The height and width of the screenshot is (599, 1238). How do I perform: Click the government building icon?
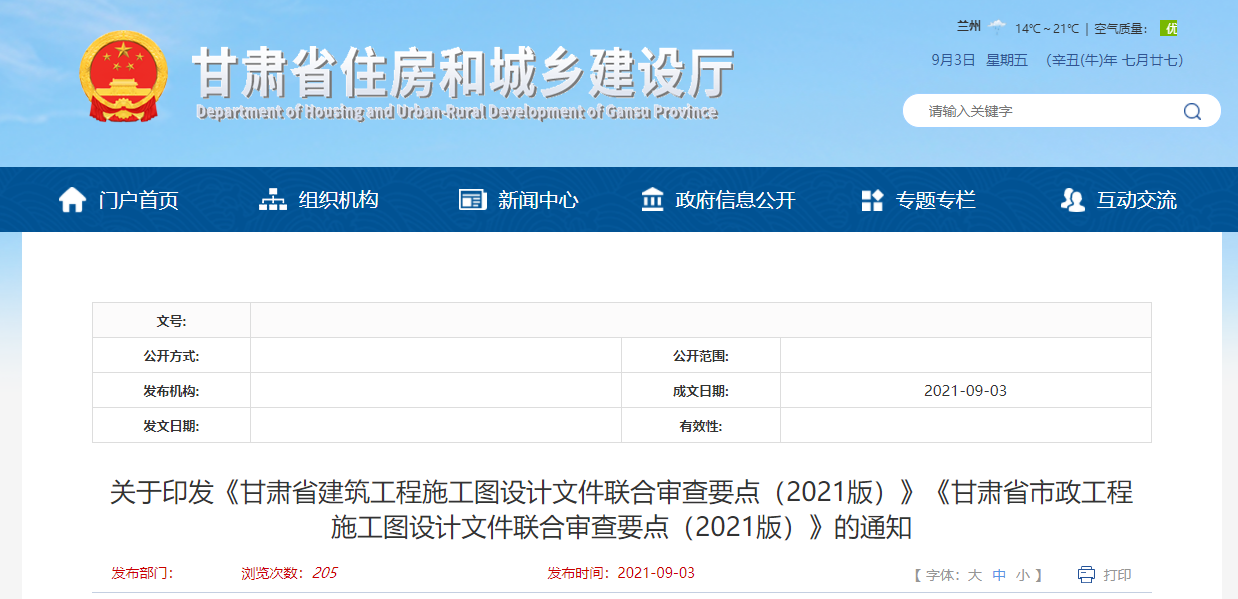point(652,200)
